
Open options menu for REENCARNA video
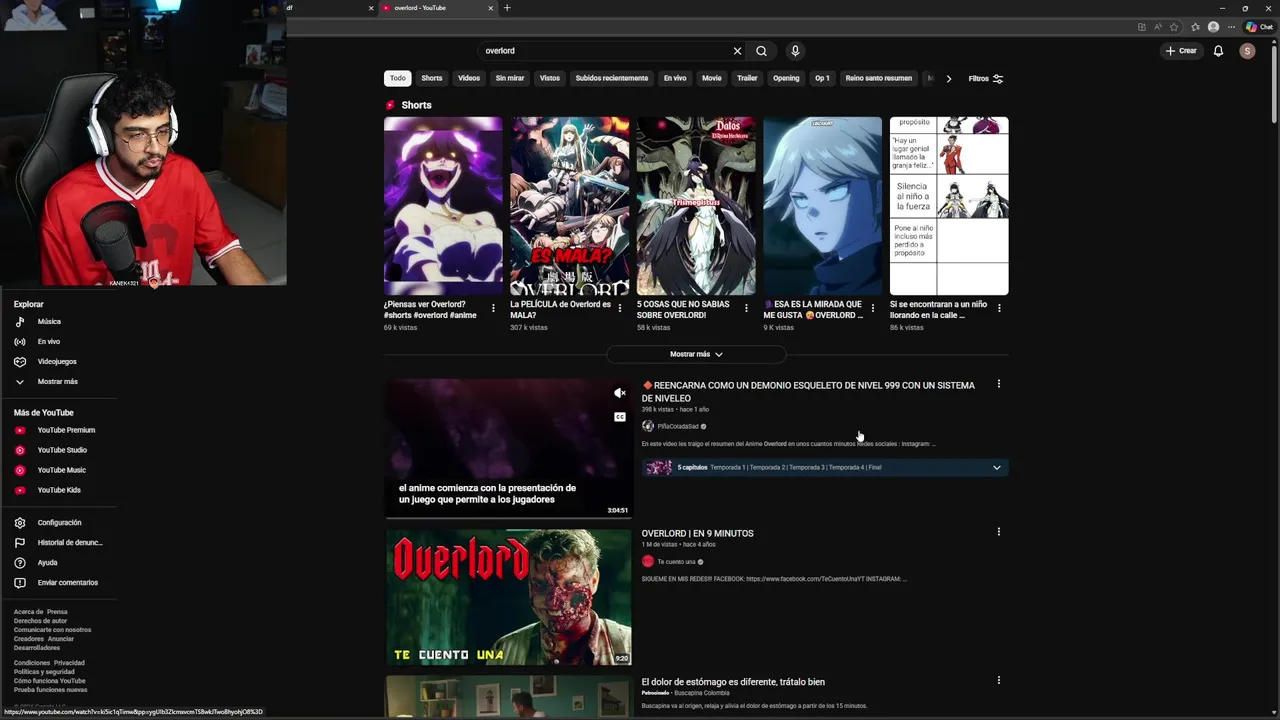point(998,384)
